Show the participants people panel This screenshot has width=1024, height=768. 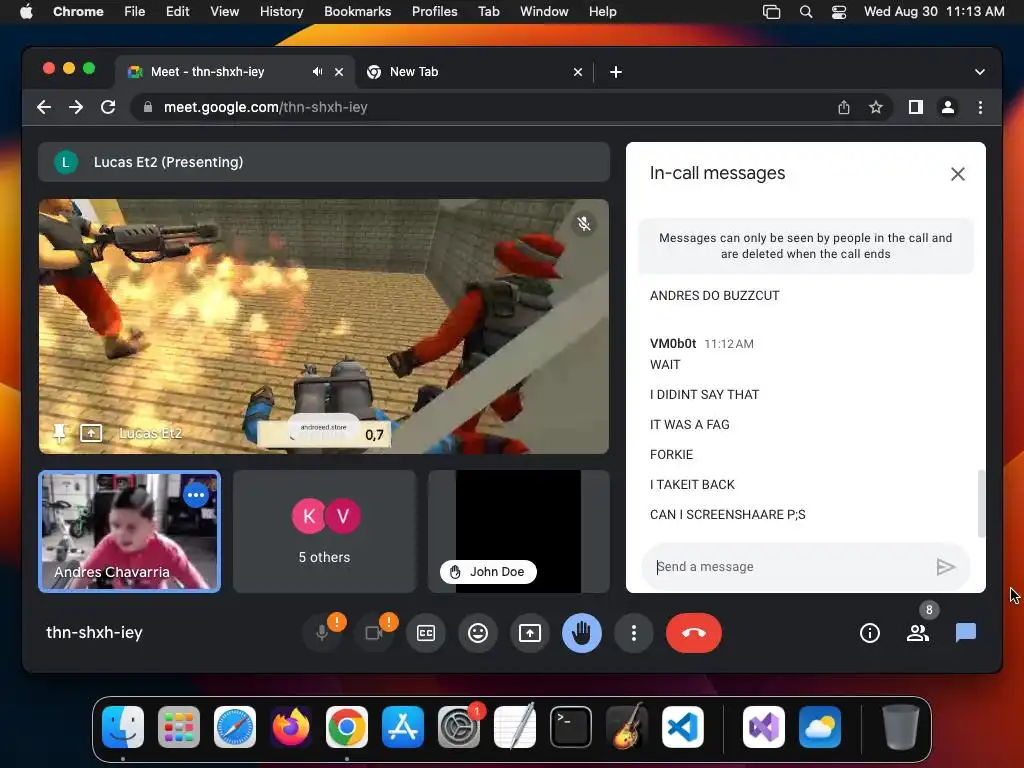(x=918, y=633)
